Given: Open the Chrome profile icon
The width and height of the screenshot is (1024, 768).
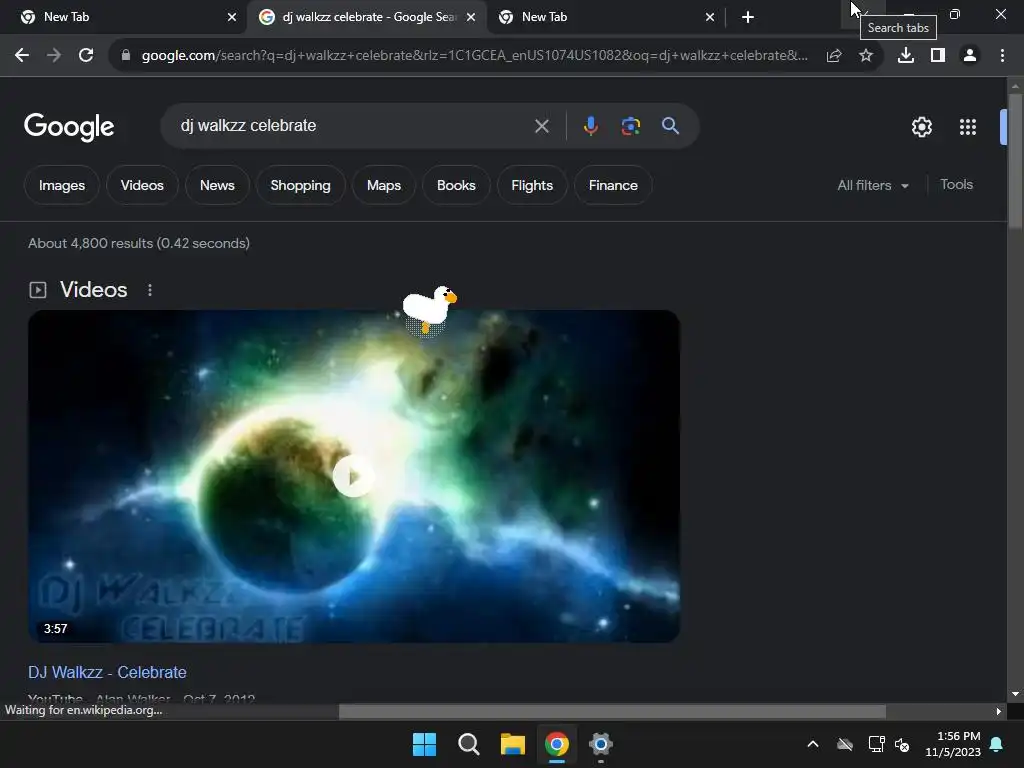Looking at the screenshot, I should point(970,56).
